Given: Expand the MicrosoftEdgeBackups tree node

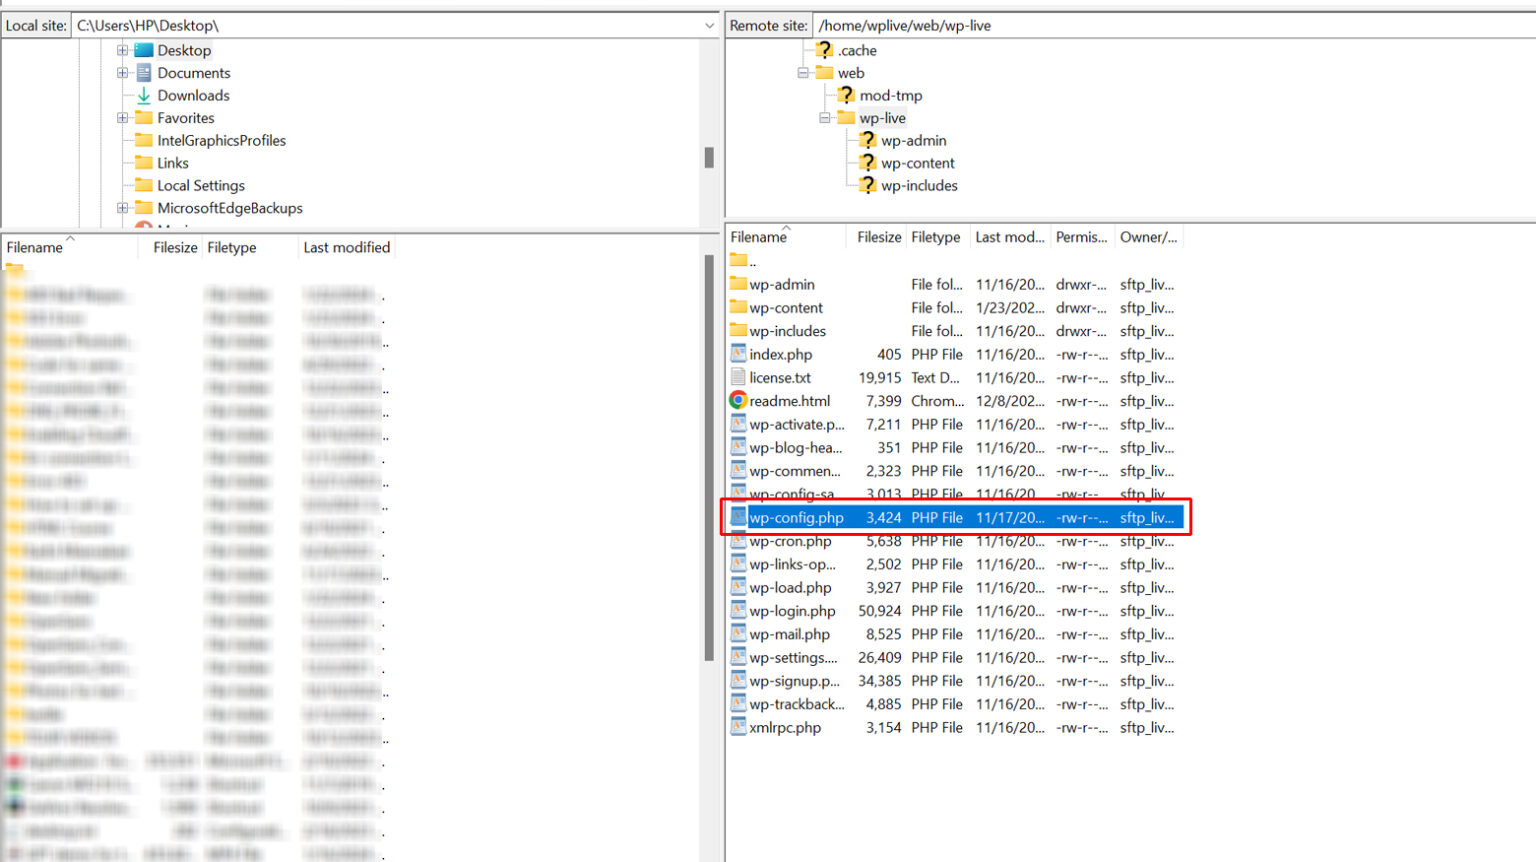Looking at the screenshot, I should pyautogui.click(x=122, y=208).
